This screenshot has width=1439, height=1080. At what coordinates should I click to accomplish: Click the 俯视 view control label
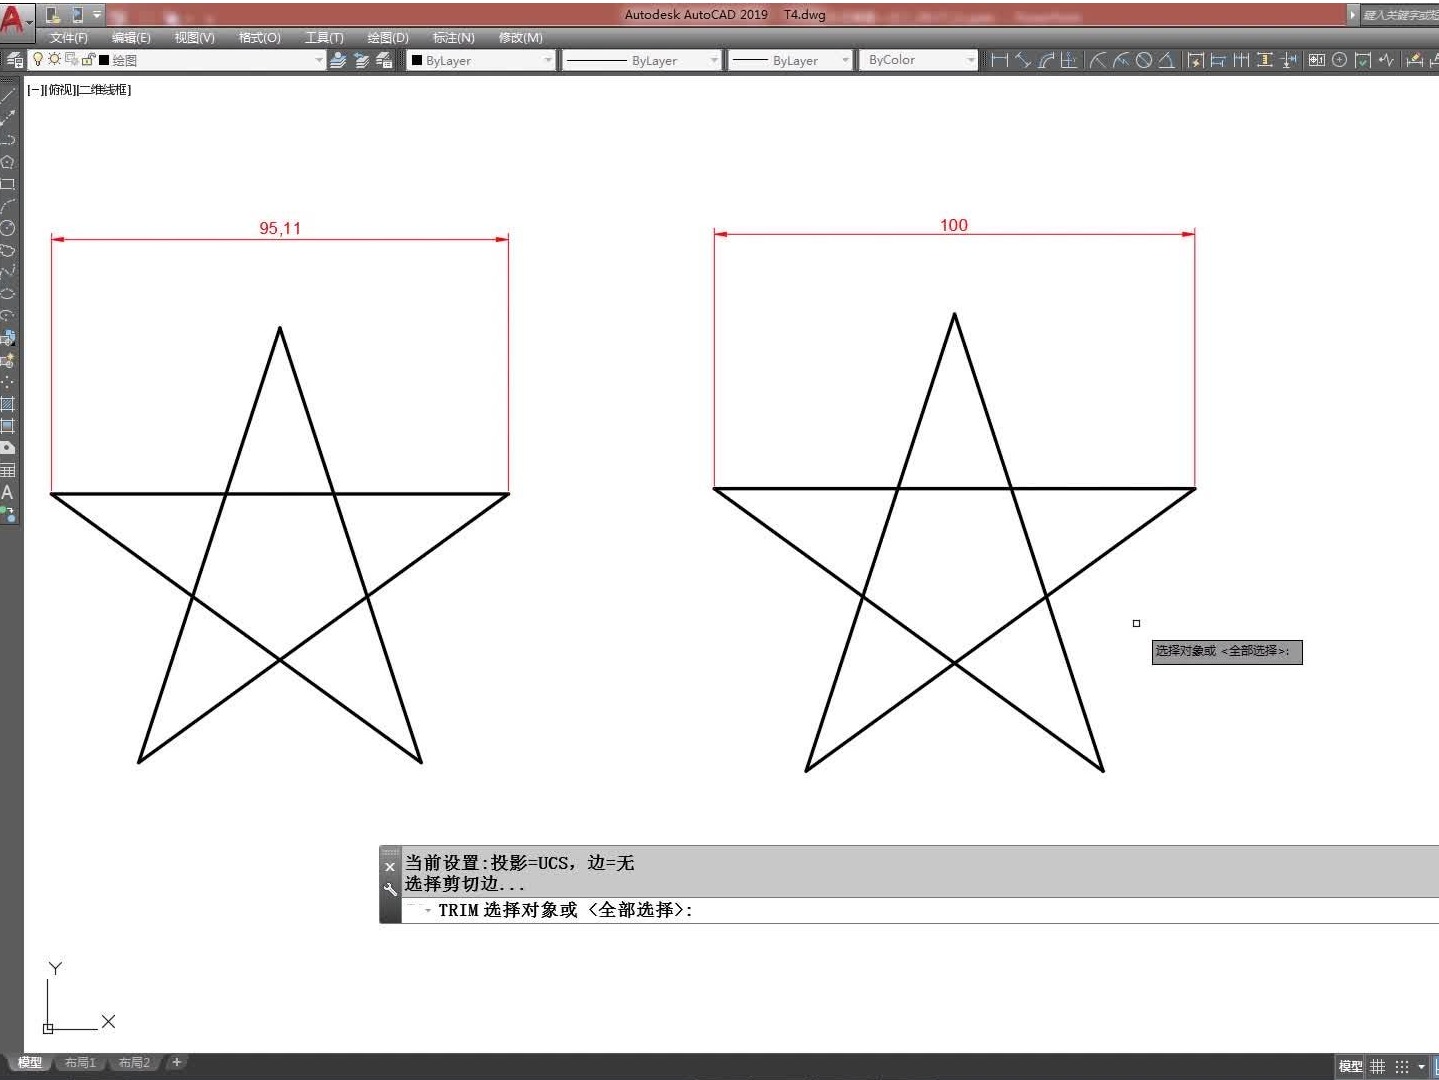pos(62,90)
